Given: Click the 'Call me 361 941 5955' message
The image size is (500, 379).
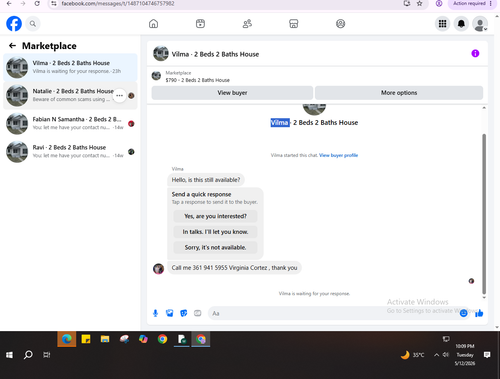Looking at the screenshot, I should [x=234, y=268].
